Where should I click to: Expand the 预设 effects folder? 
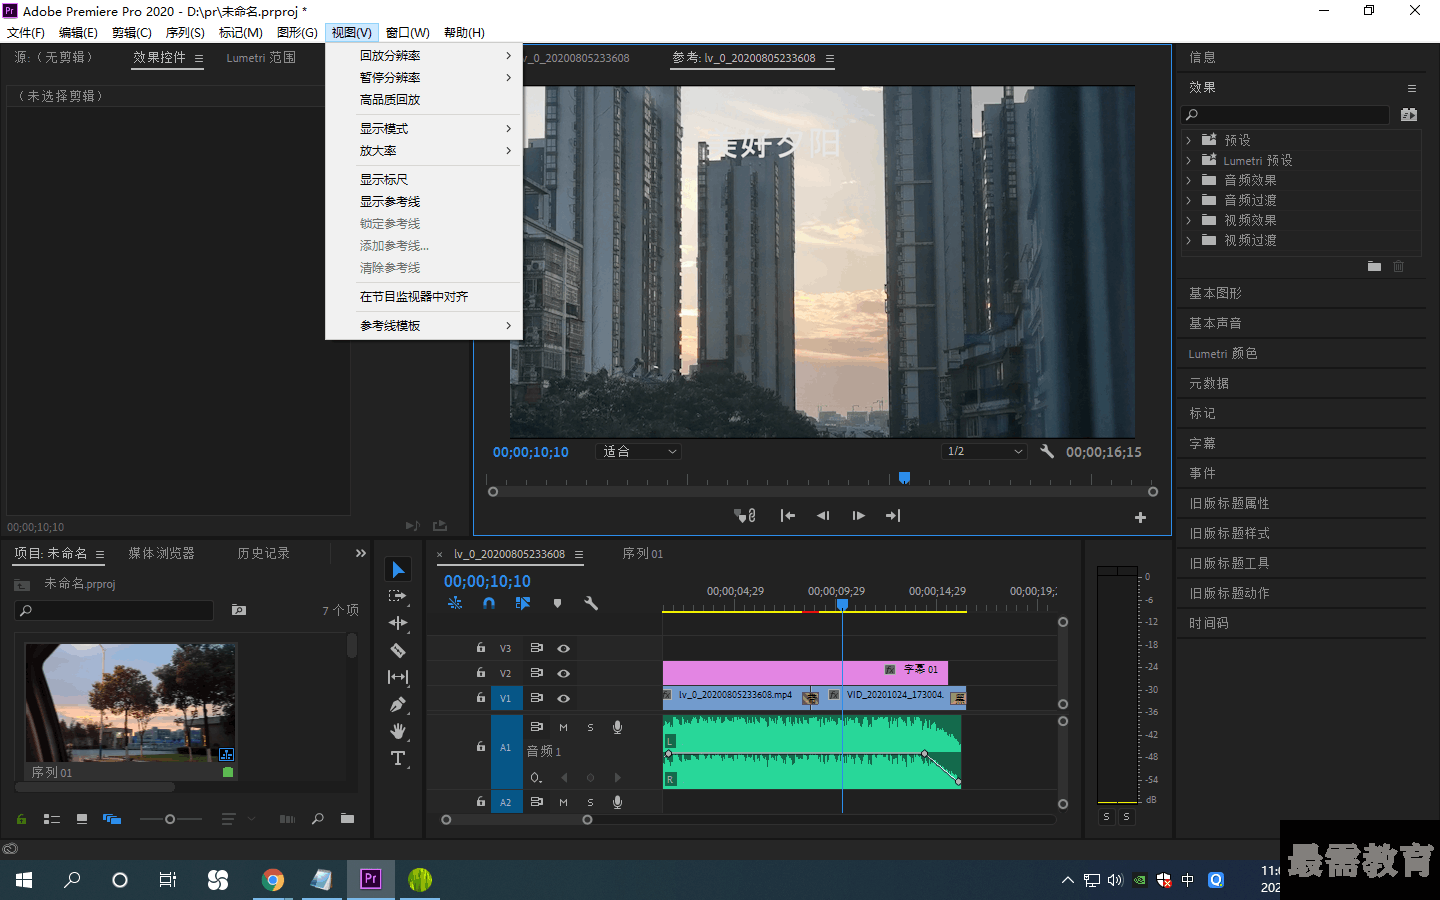(1188, 140)
